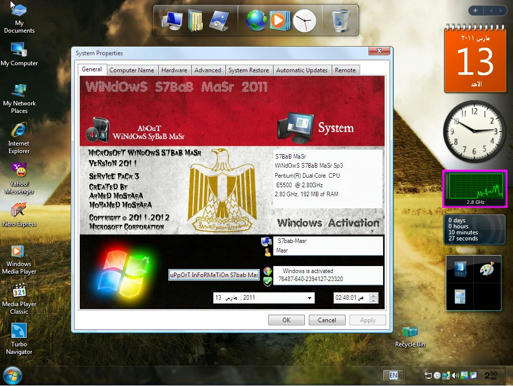Select the Automatic Updates tab
The width and height of the screenshot is (513, 386).
[302, 70]
